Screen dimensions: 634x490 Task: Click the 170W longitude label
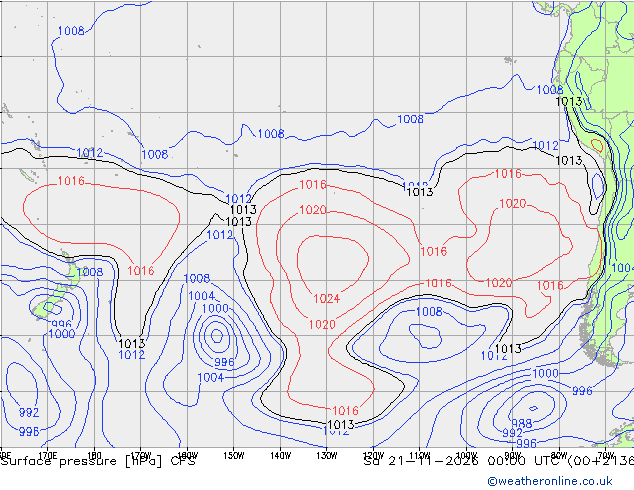[x=141, y=455]
